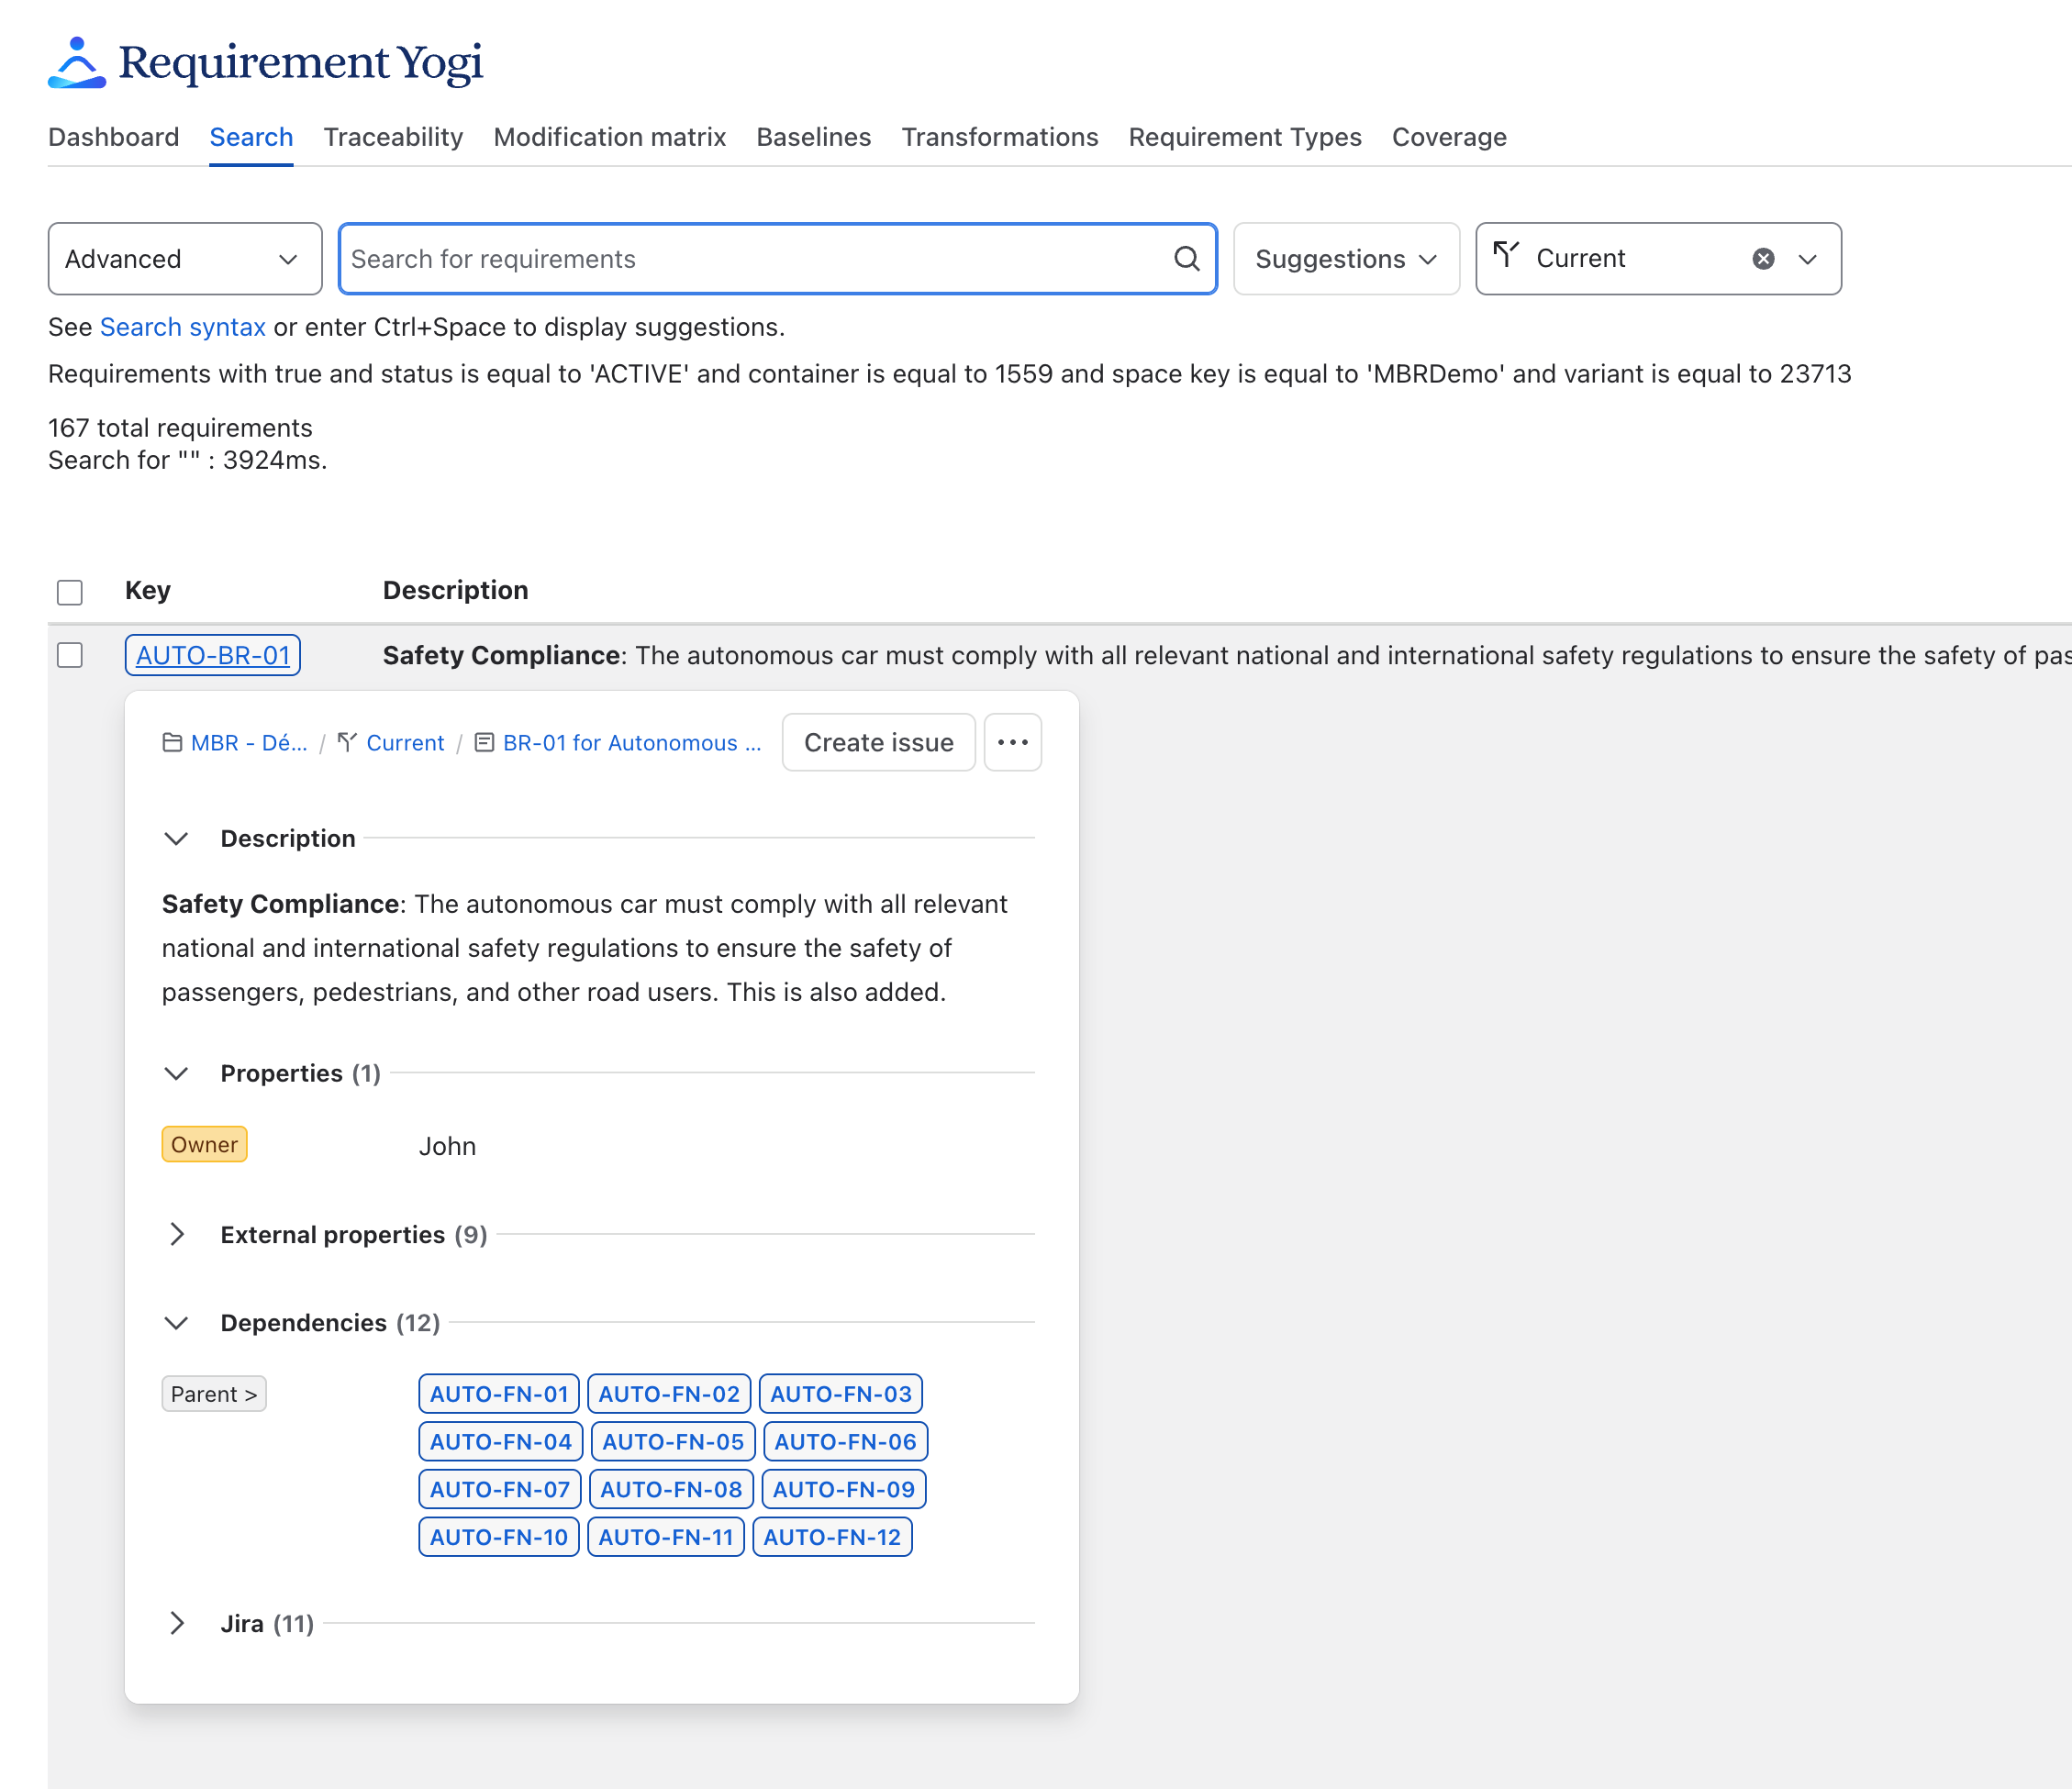Click the Current breadcrumb link
This screenshot has height=1789, width=2072.
point(405,742)
